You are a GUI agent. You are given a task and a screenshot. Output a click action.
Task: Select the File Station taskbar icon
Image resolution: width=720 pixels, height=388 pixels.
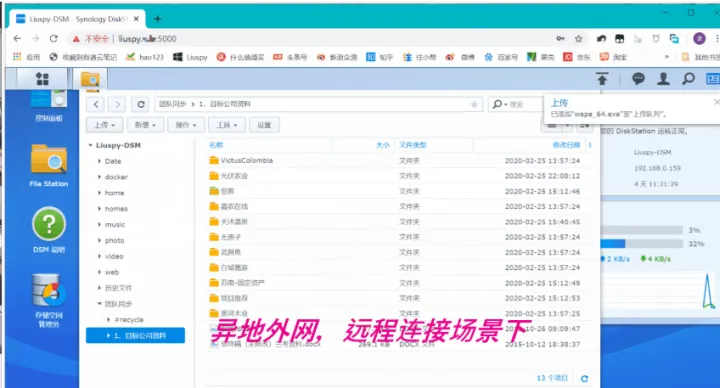coord(90,79)
